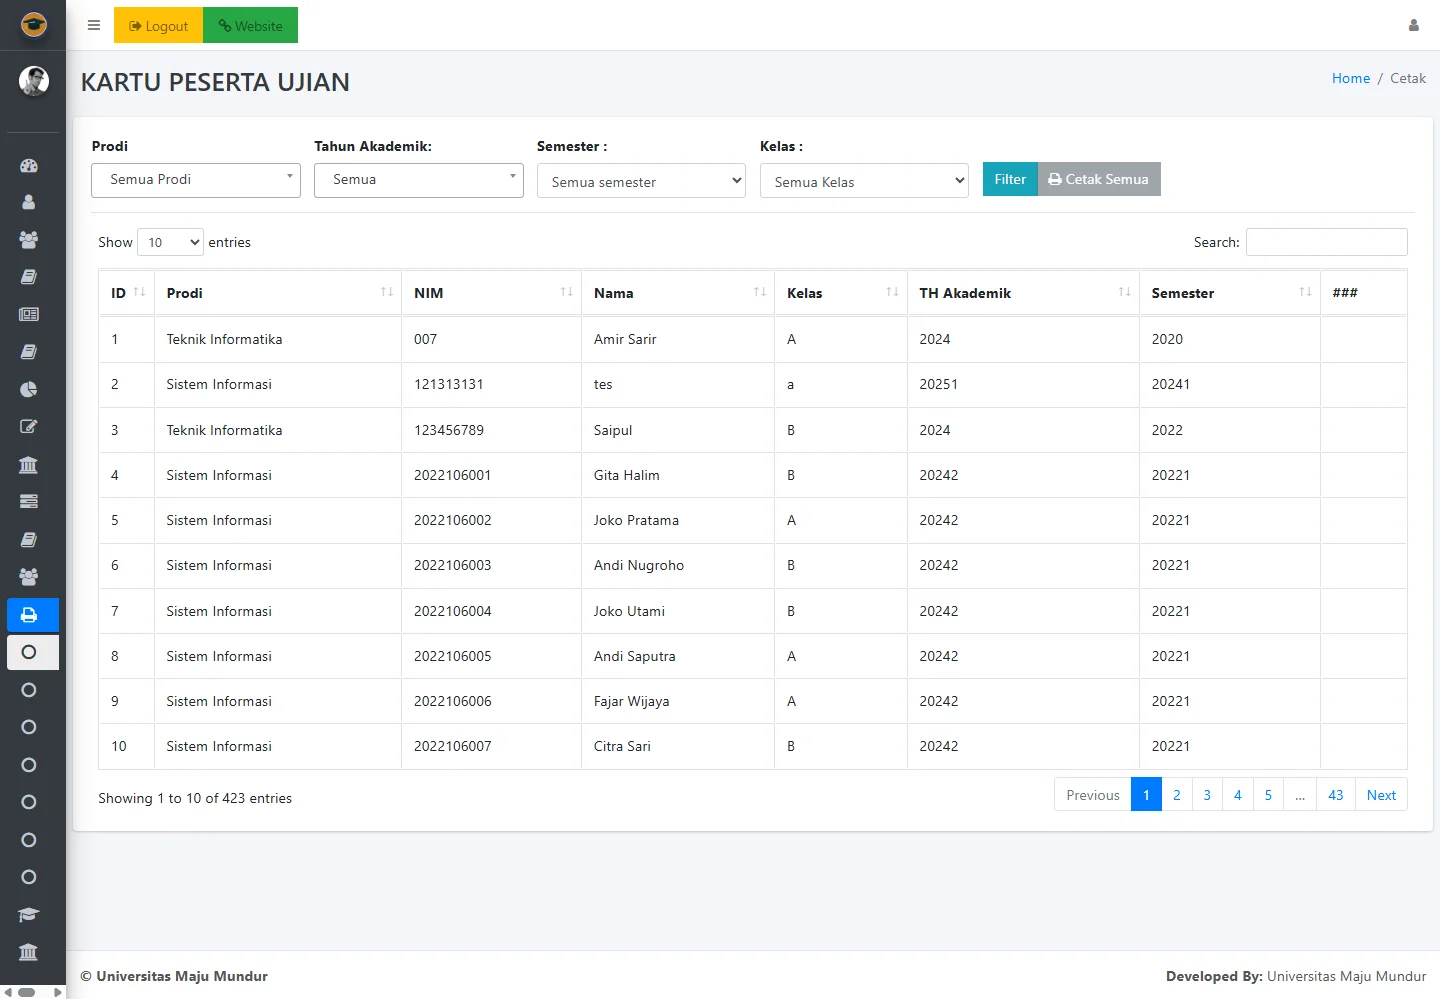
Task: Open the Show entries count dropdown
Action: tap(170, 242)
